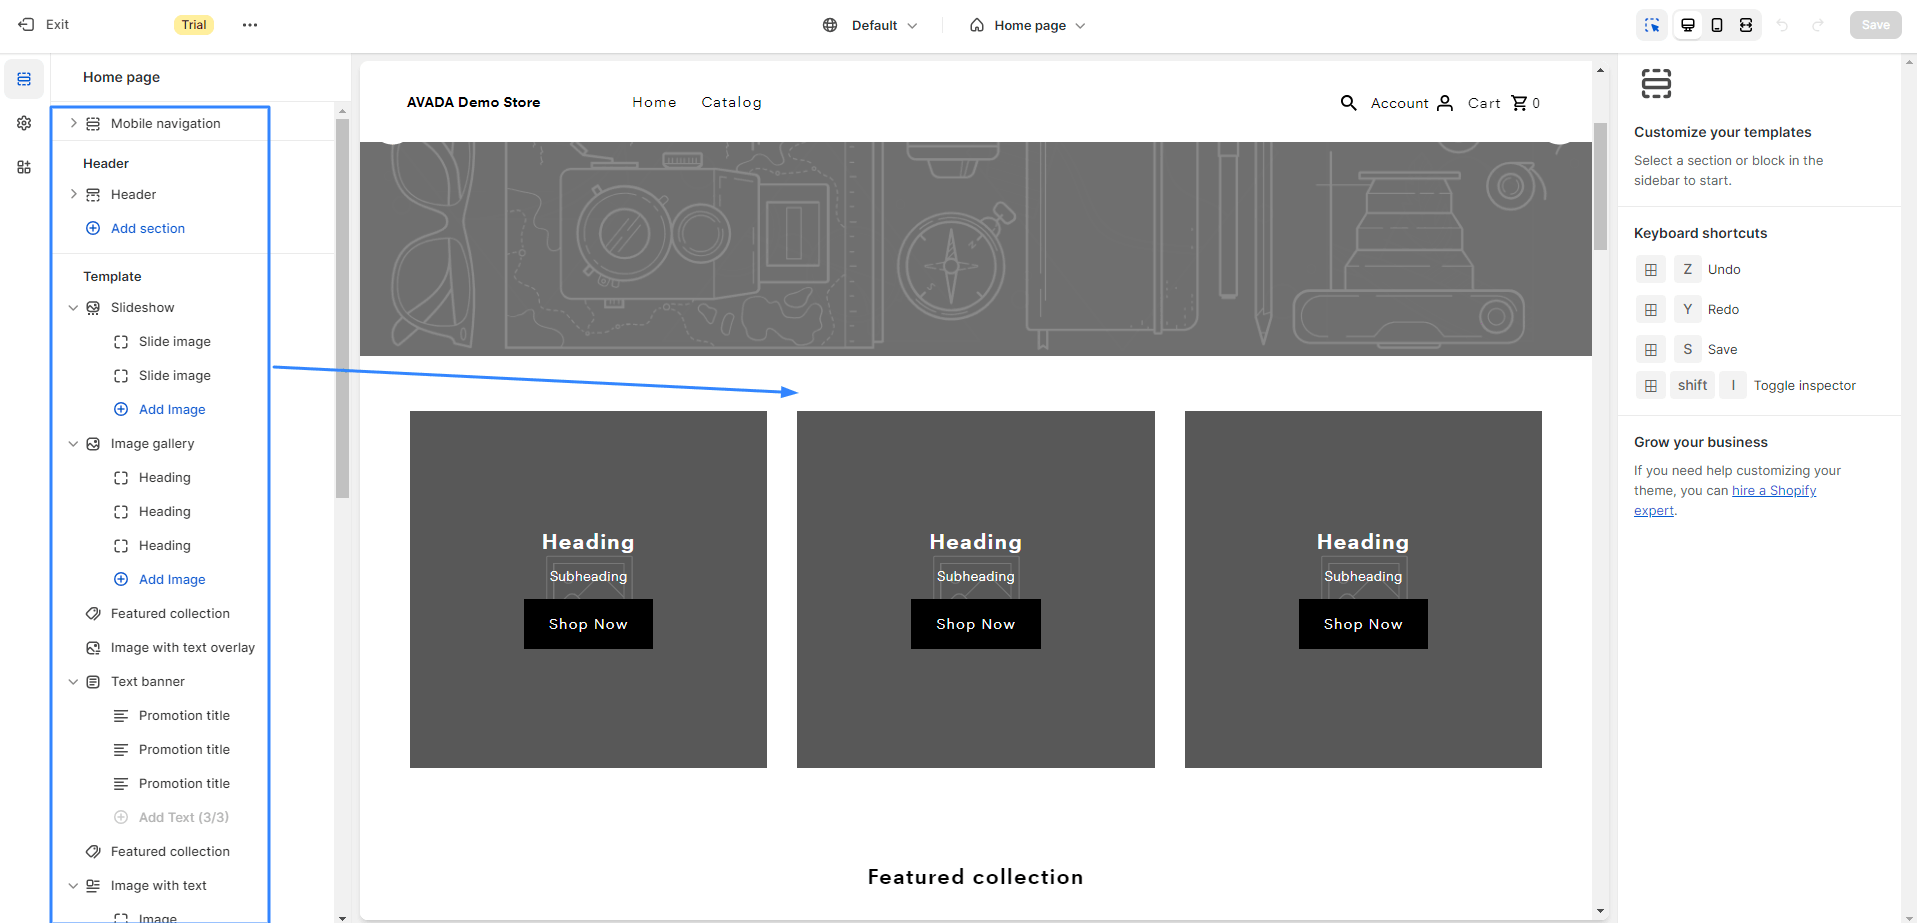Click the sections sidebar vertical scrollbar
The height and width of the screenshot is (923, 1917).
(342, 308)
